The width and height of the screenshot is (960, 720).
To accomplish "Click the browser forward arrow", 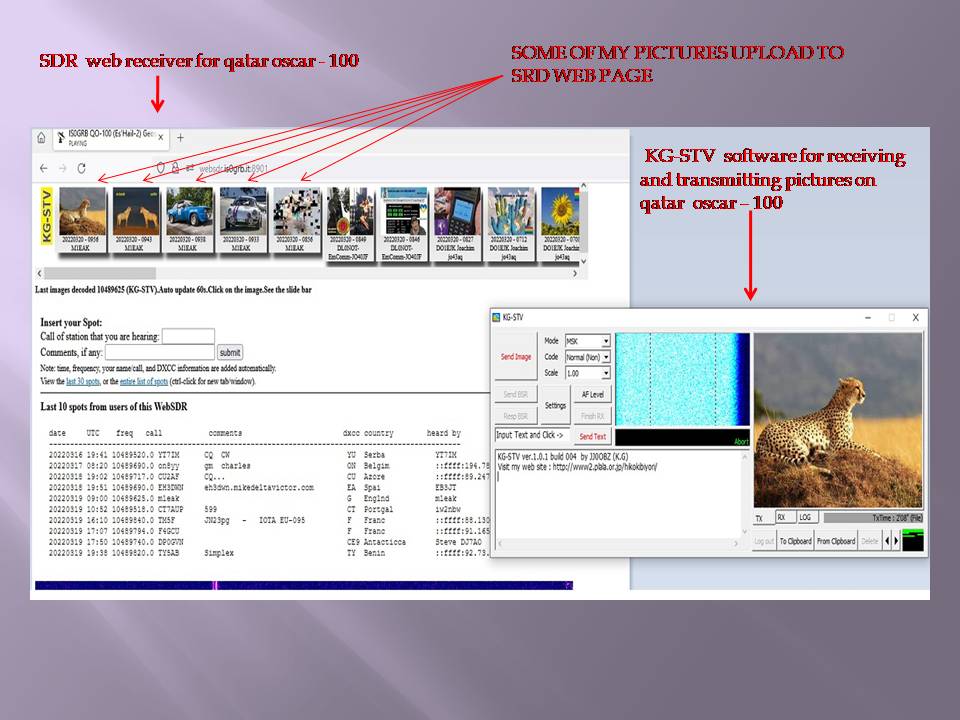I will [62, 168].
